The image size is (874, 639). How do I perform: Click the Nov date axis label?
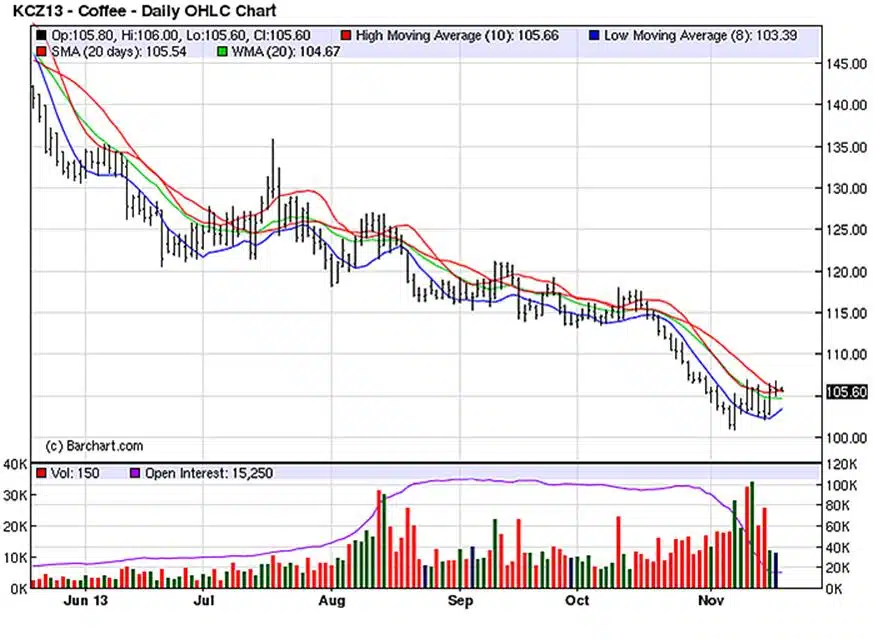[708, 602]
